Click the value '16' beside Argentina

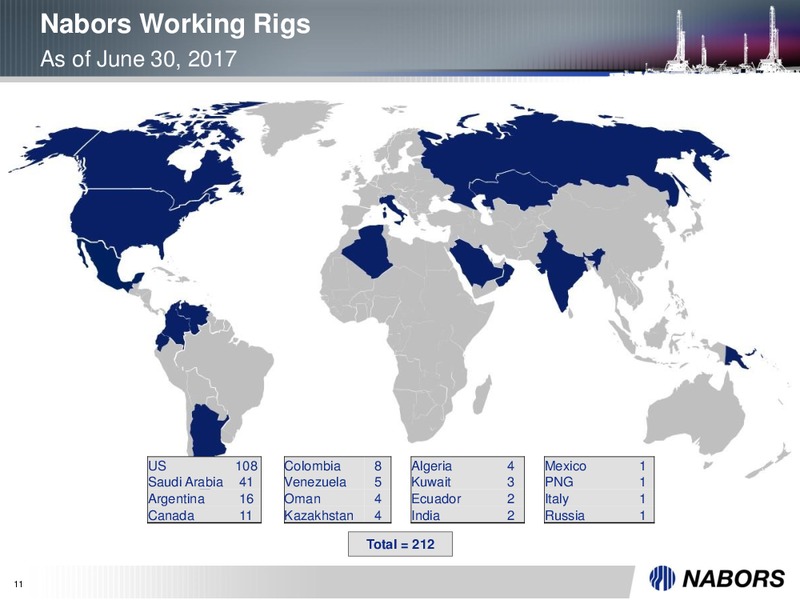246,499
